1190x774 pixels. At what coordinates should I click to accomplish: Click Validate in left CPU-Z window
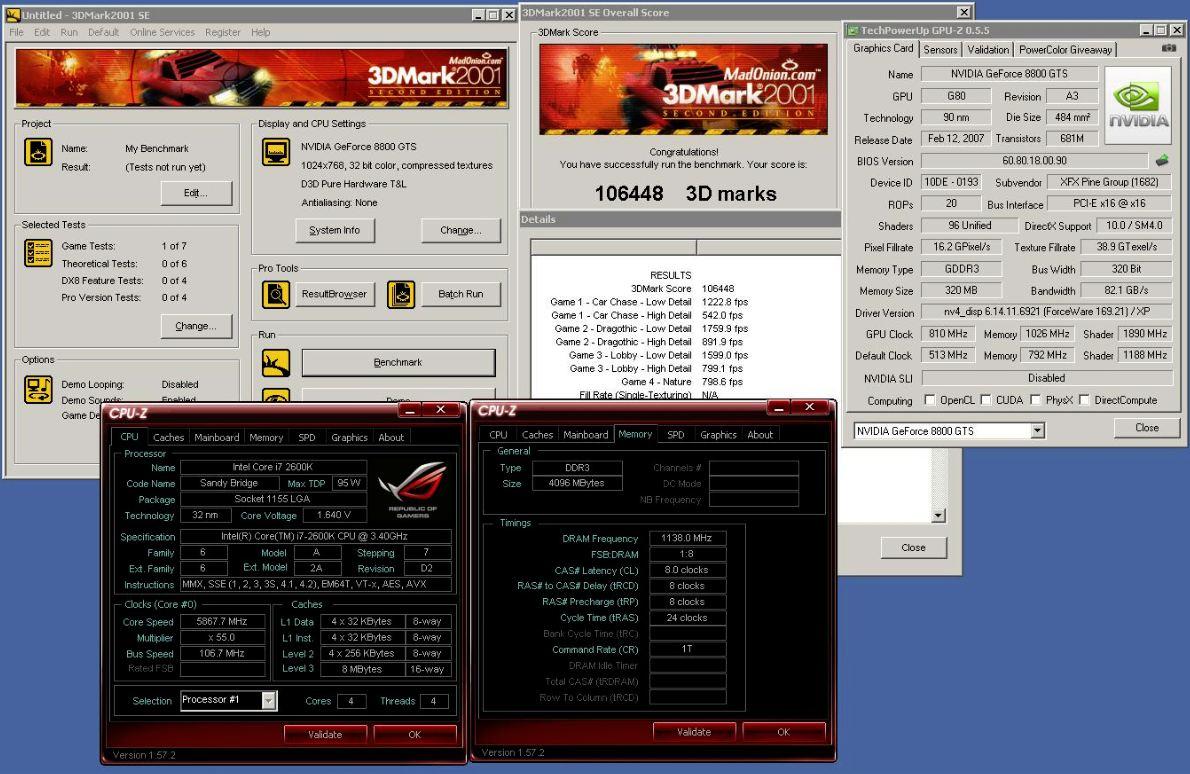point(325,735)
